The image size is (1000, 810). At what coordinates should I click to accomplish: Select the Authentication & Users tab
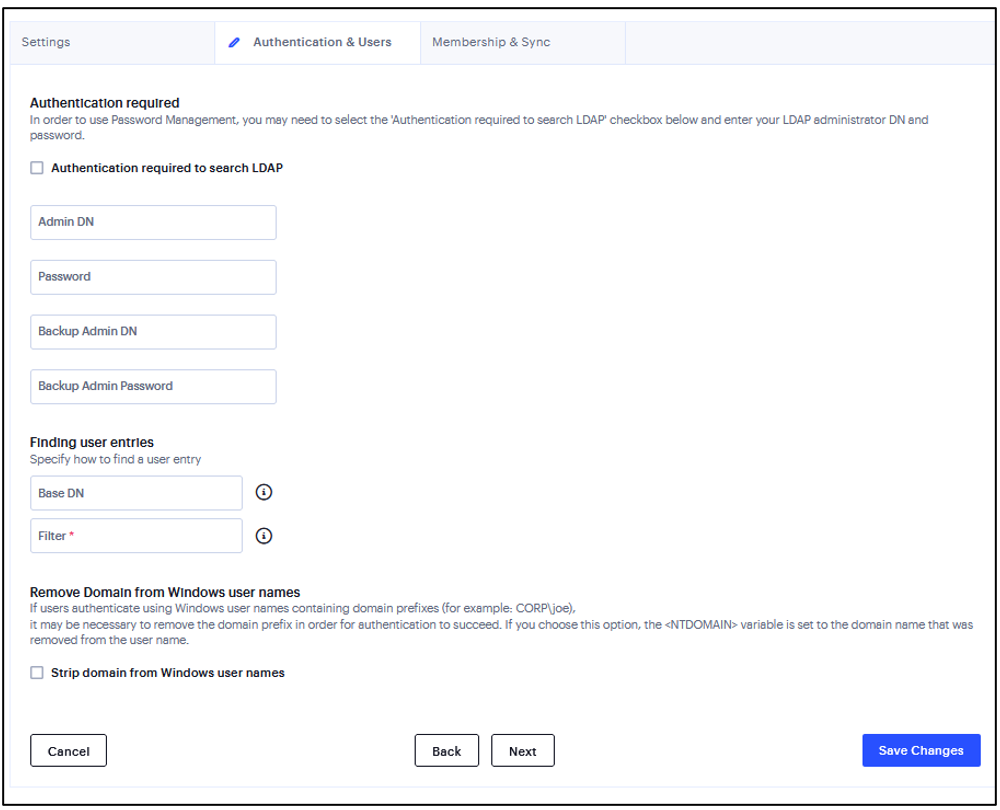[x=320, y=42]
